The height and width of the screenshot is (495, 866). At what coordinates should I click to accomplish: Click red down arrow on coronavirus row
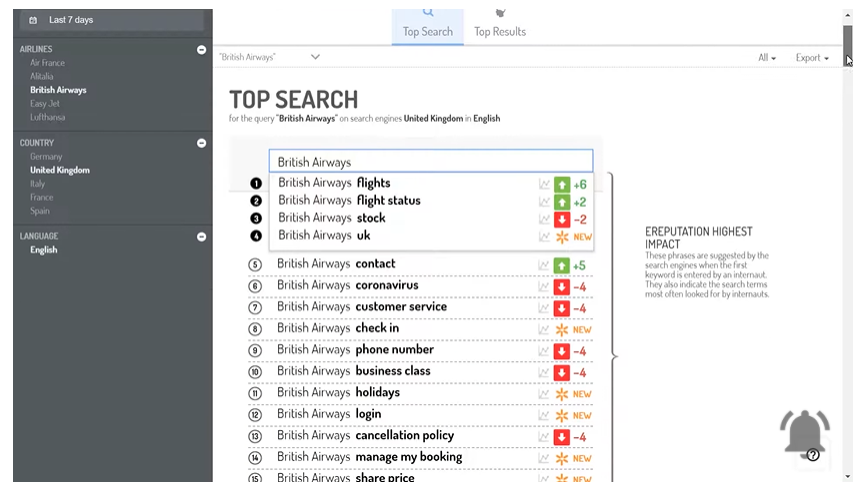tap(562, 287)
